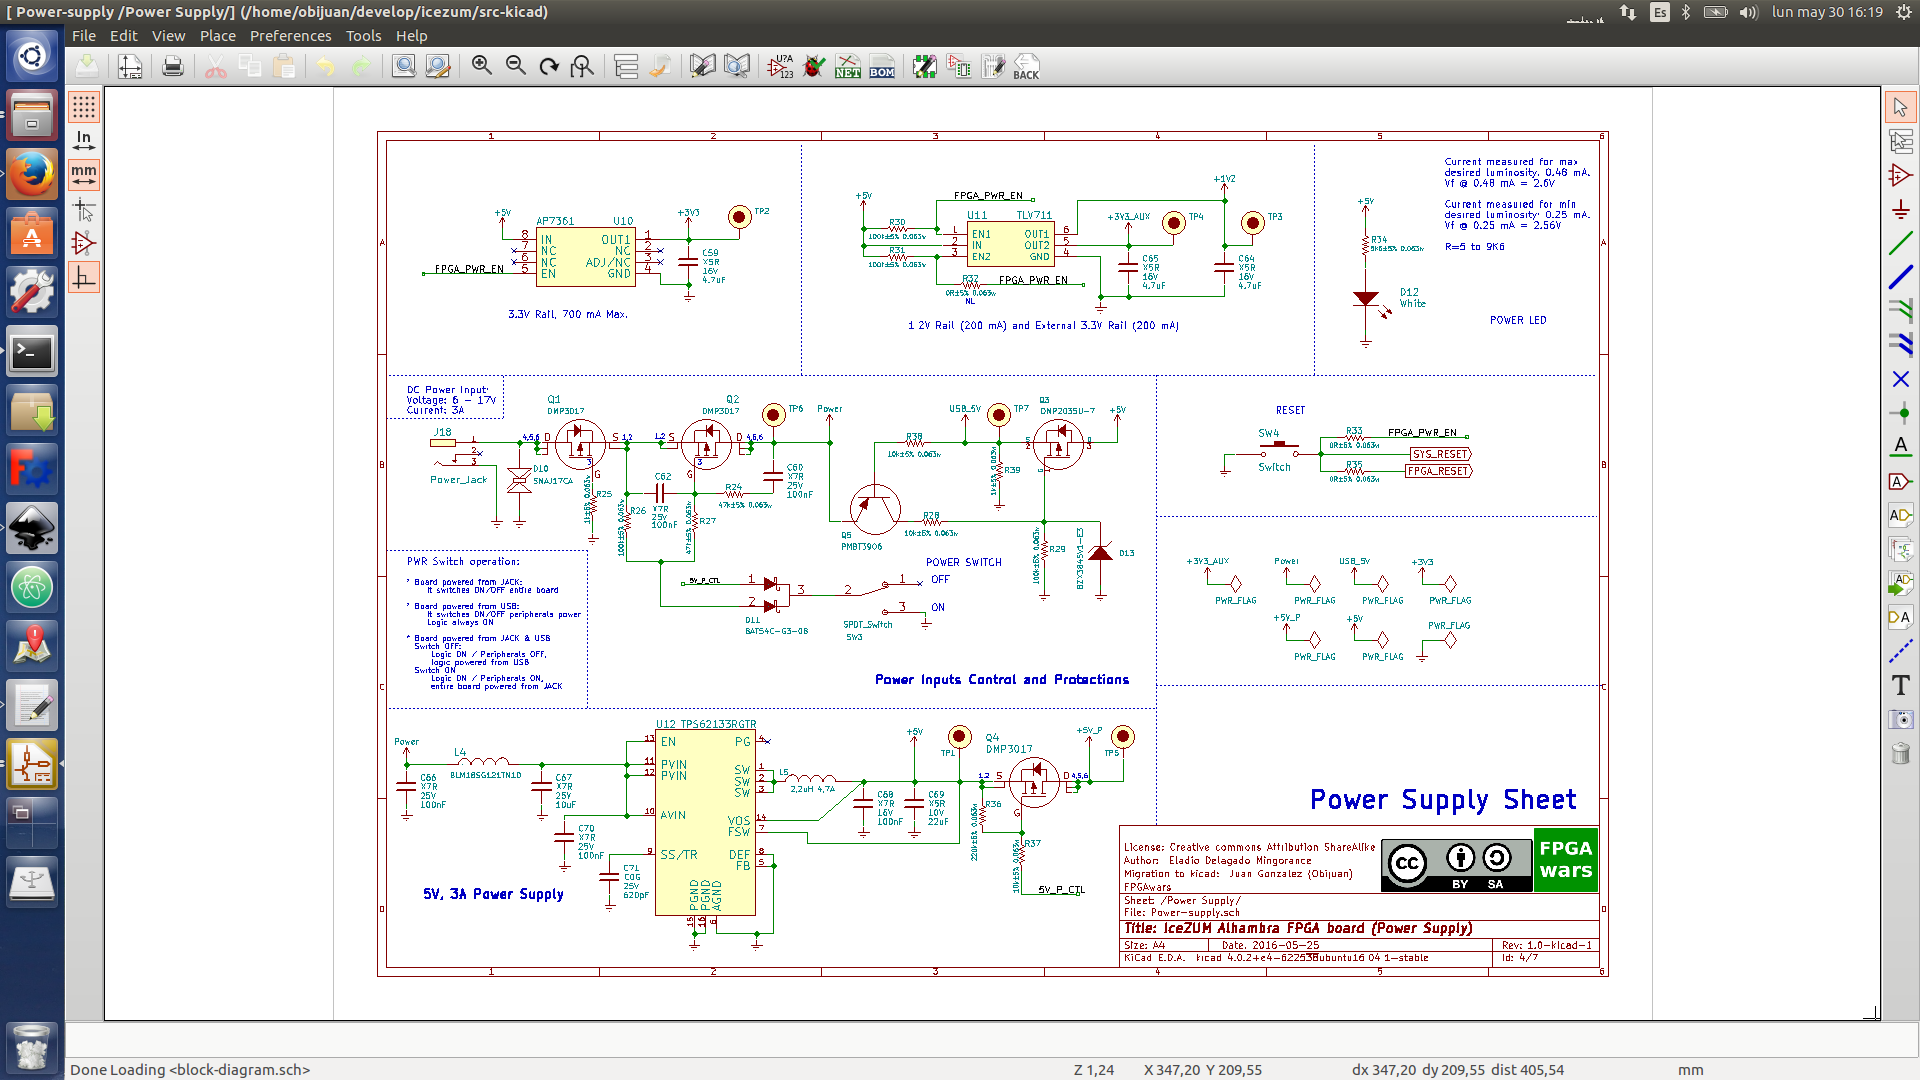Open the Tools menu
Screen dimensions: 1920x1080
(x=363, y=35)
